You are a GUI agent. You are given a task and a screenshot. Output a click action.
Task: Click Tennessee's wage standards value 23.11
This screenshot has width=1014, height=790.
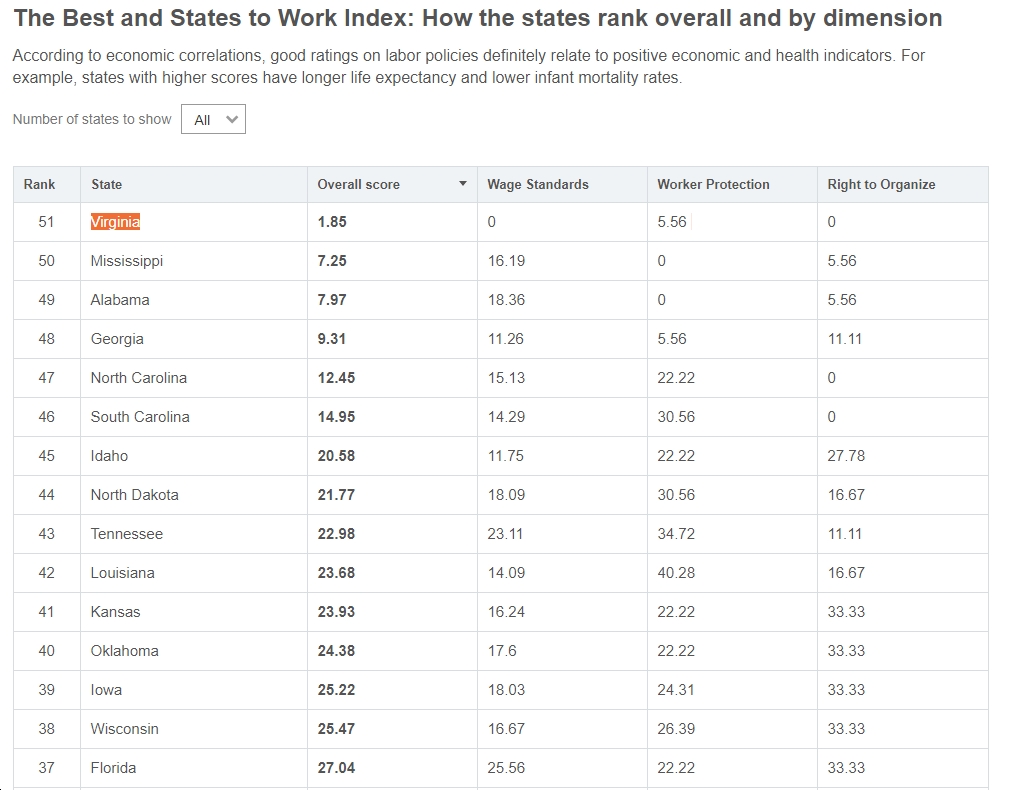coord(505,534)
